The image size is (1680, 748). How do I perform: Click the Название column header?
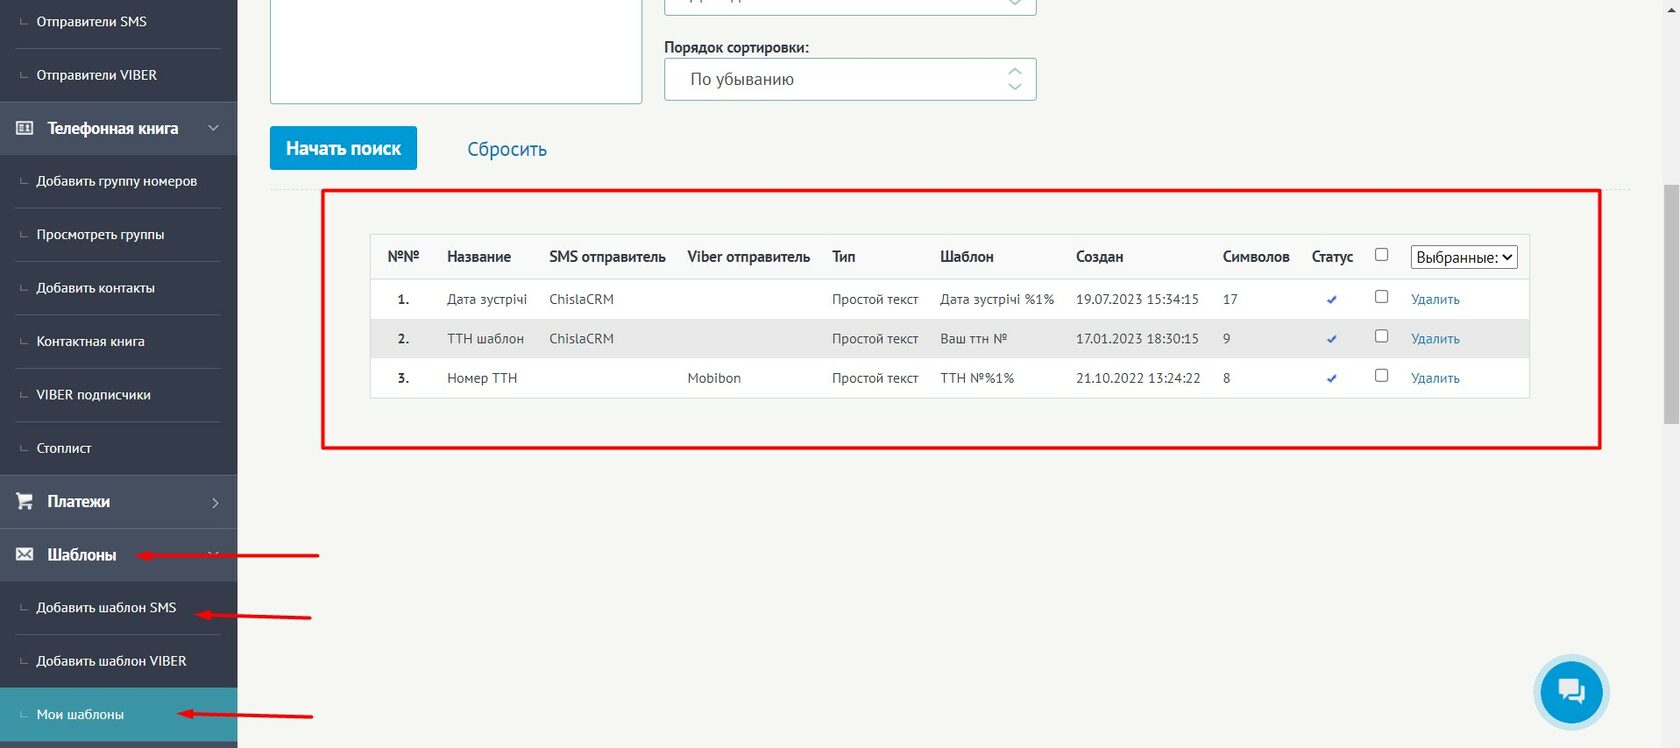(479, 257)
